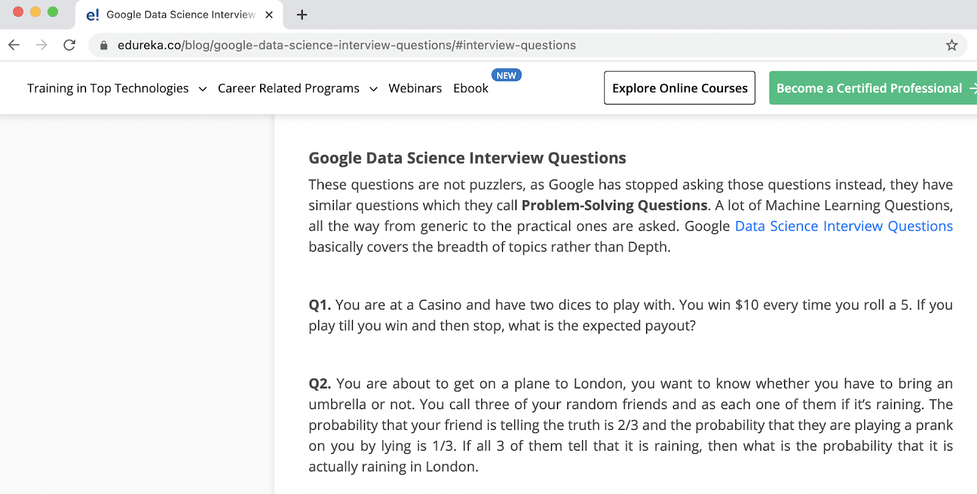Click the macOS green fullscreen window button

click(x=52, y=12)
